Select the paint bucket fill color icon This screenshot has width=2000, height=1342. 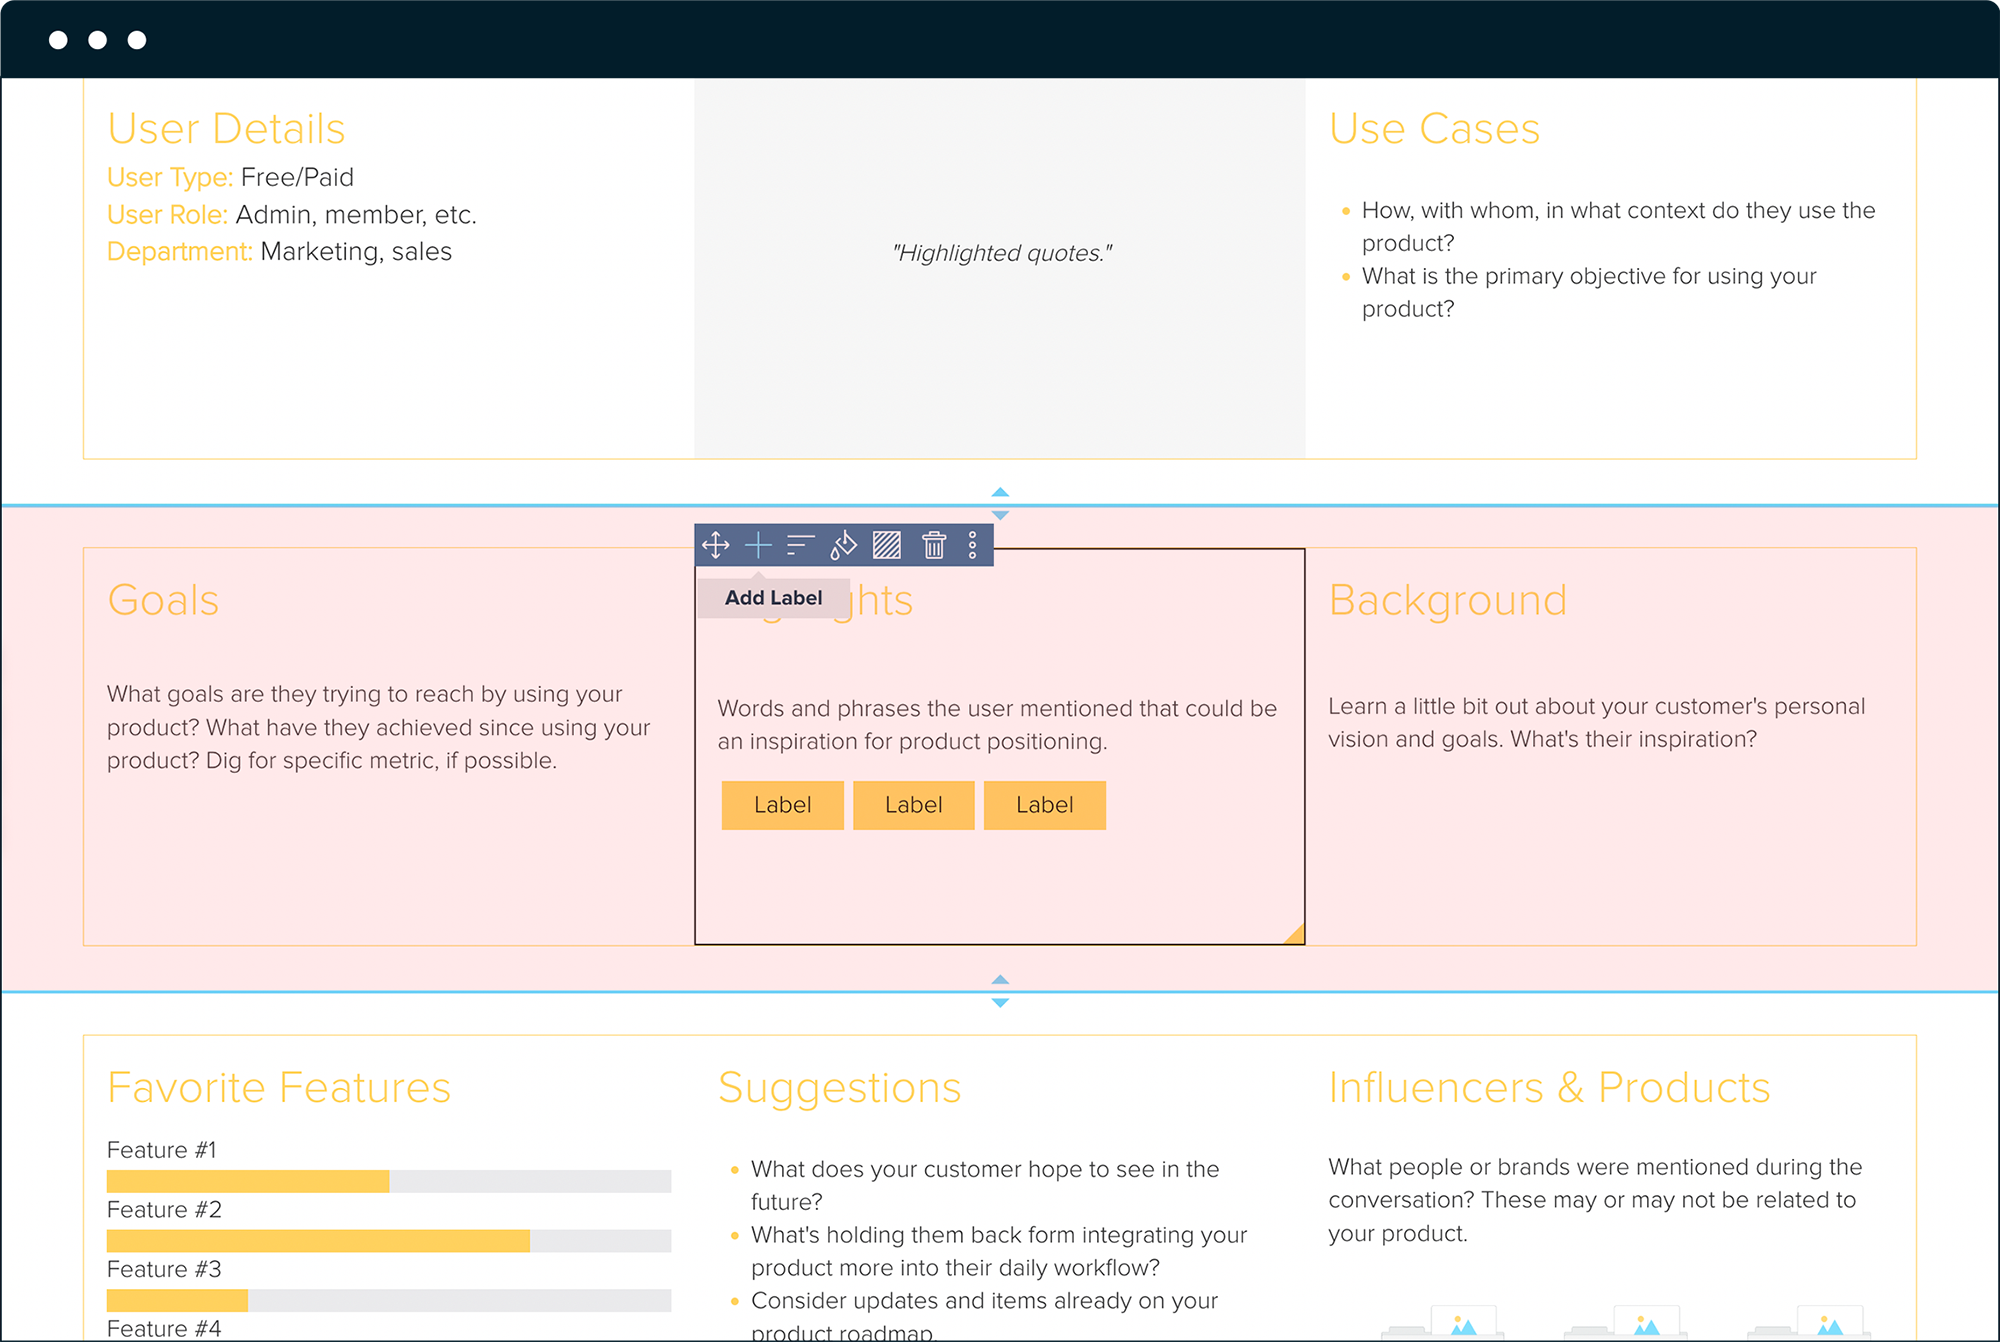pyautogui.click(x=843, y=546)
